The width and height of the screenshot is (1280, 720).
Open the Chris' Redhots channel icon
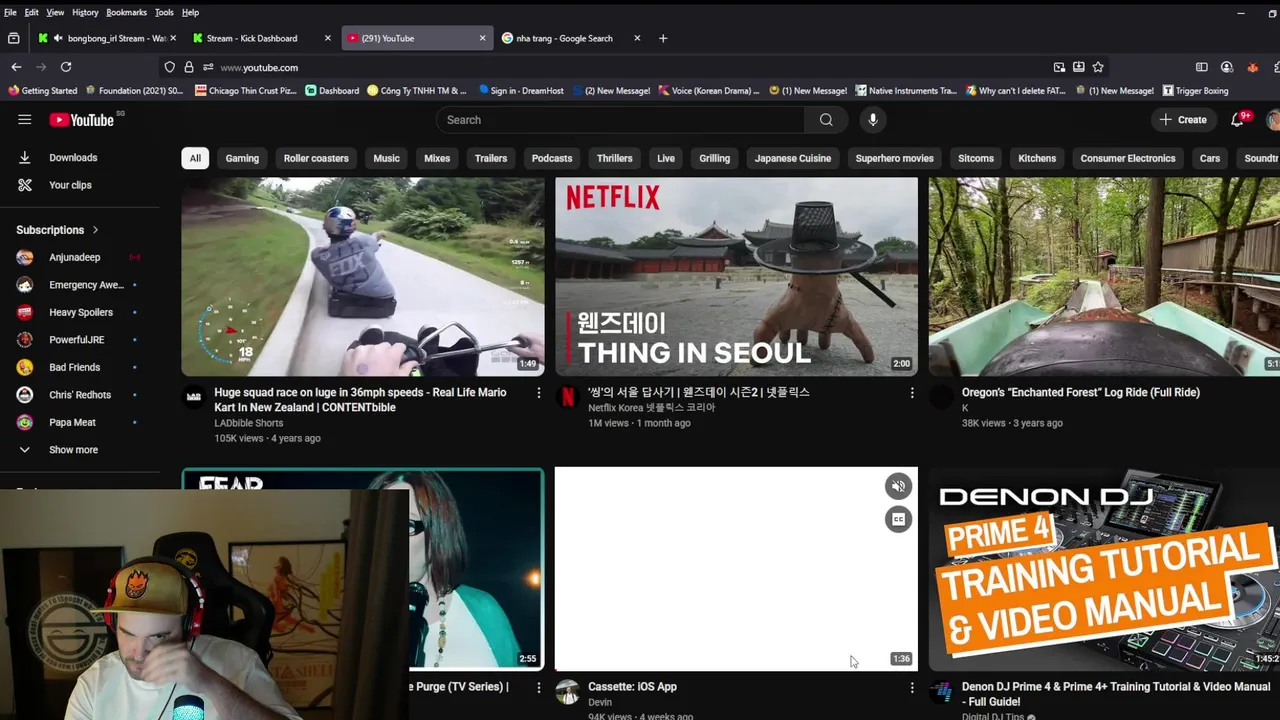(25, 395)
